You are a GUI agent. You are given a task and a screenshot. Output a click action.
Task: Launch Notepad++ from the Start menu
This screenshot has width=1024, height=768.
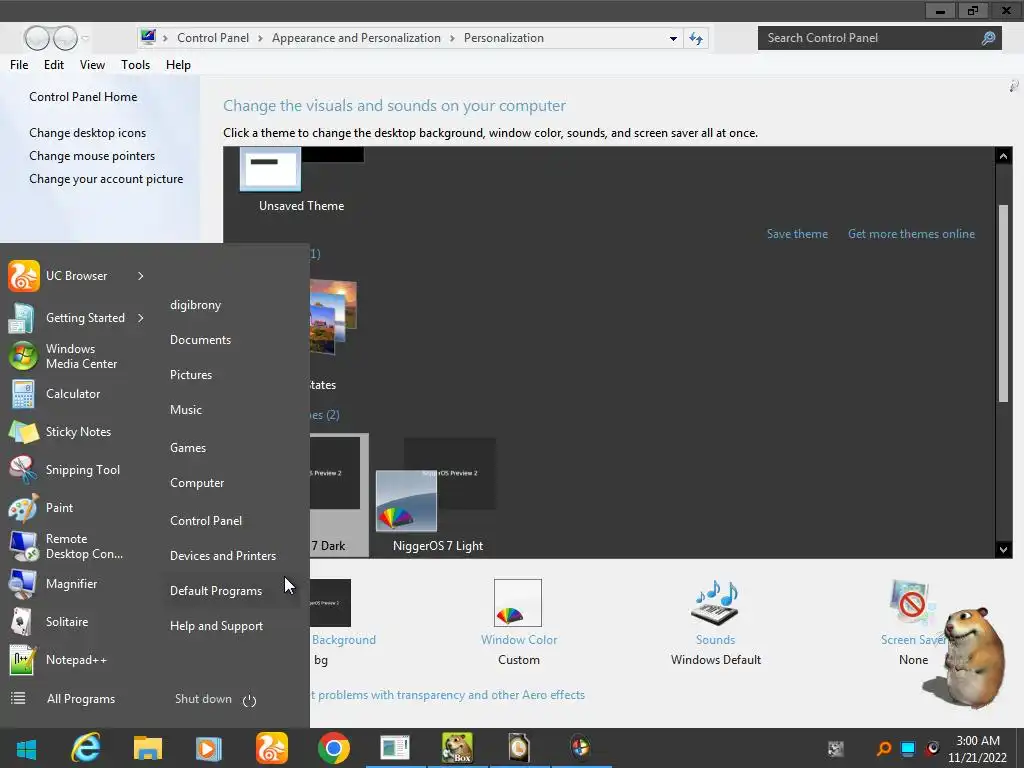pyautogui.click(x=77, y=660)
